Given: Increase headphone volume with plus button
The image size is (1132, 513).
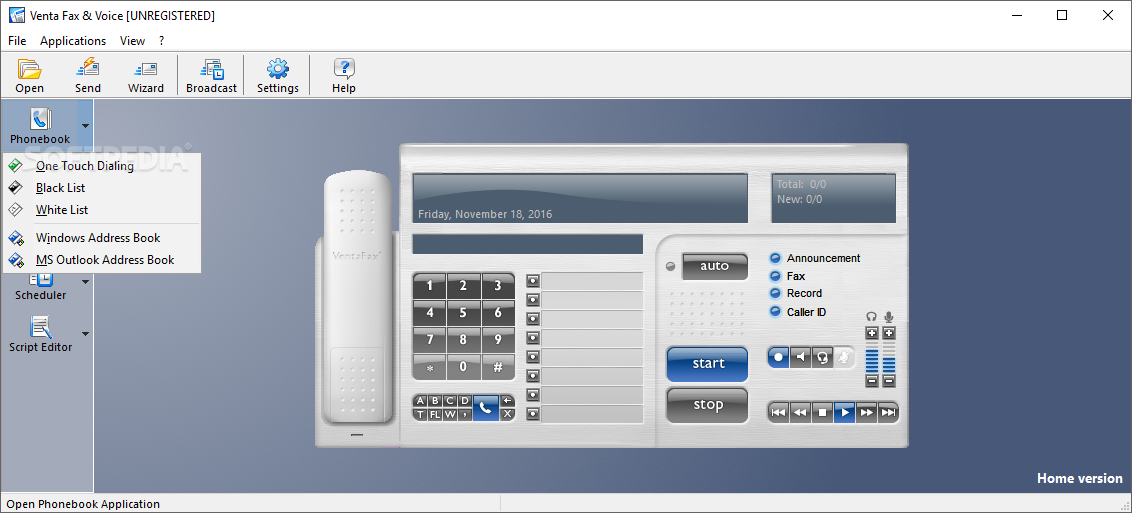Looking at the screenshot, I should click(871, 333).
